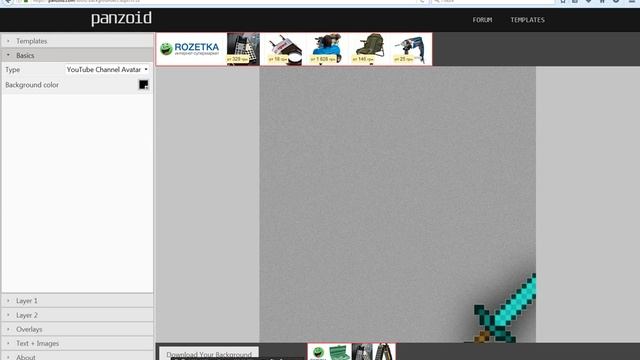Expand the Layer 2 section
Image resolution: width=640 pixels, height=360 pixels.
pyautogui.click(x=77, y=315)
